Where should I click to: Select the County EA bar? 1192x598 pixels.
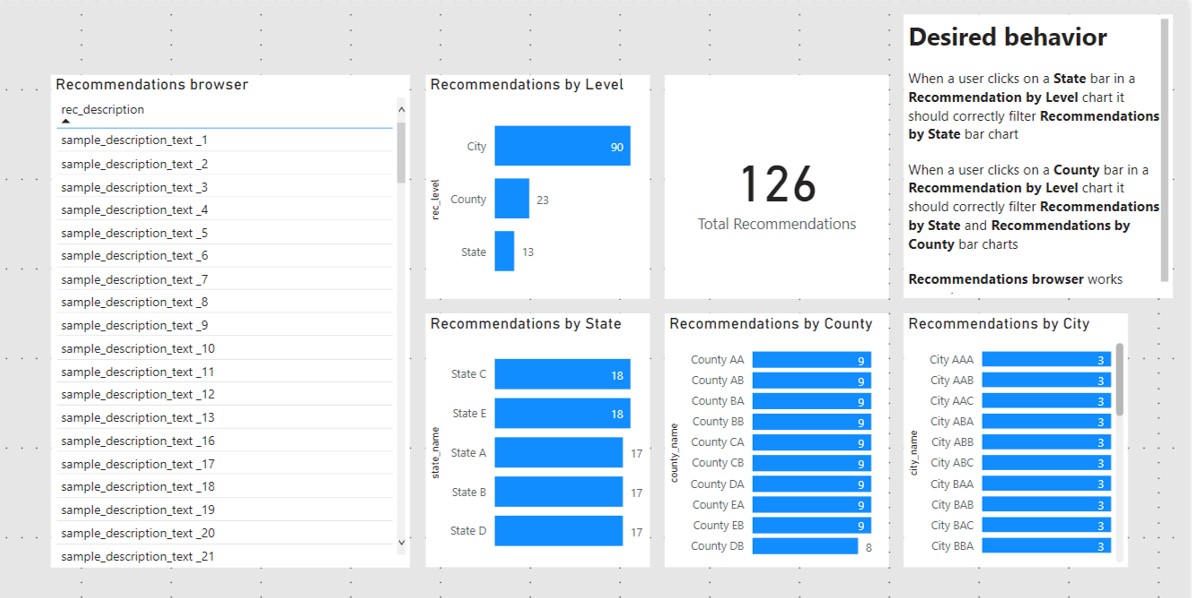(812, 505)
